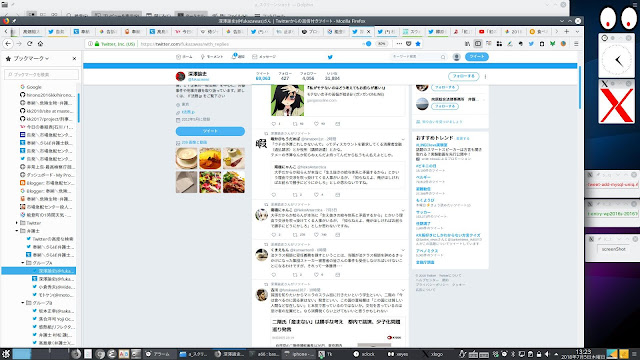
Task: Toggle the sidebar button in Firefox toolbar
Action: pos(478,44)
